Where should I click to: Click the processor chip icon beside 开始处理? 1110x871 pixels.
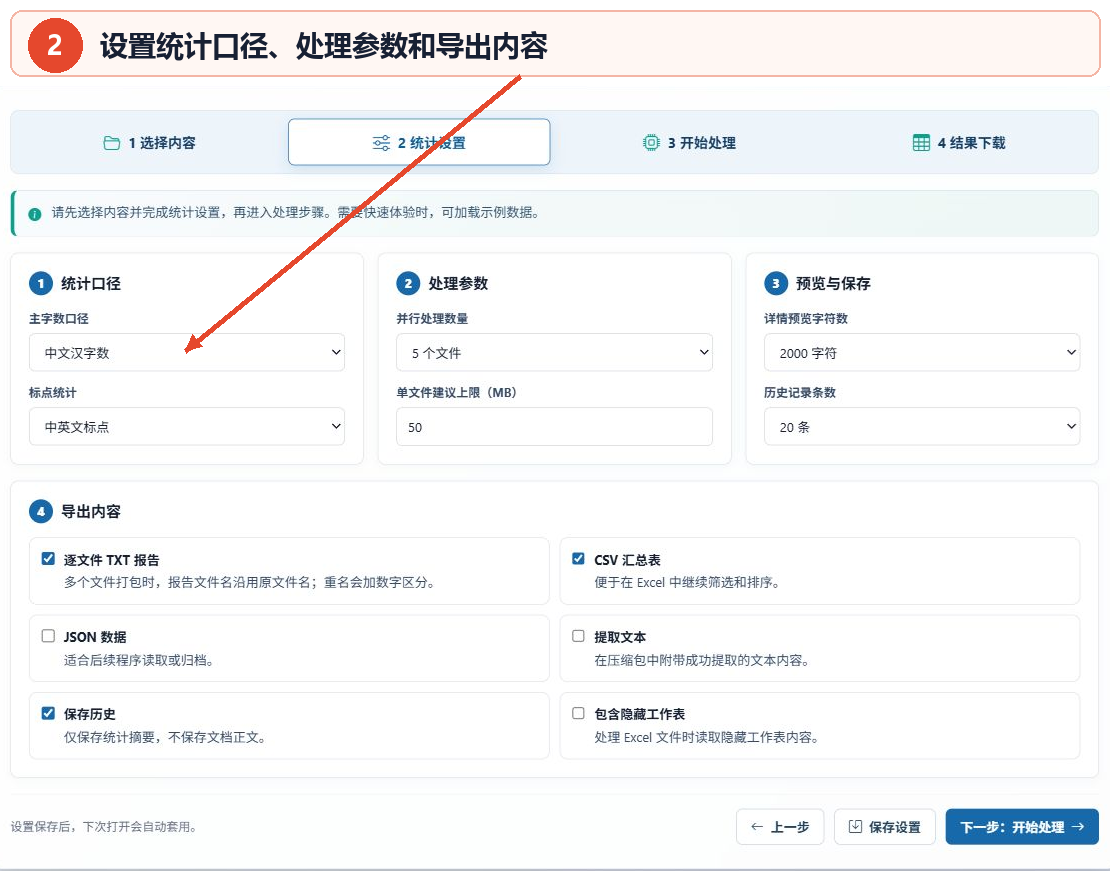click(x=651, y=143)
